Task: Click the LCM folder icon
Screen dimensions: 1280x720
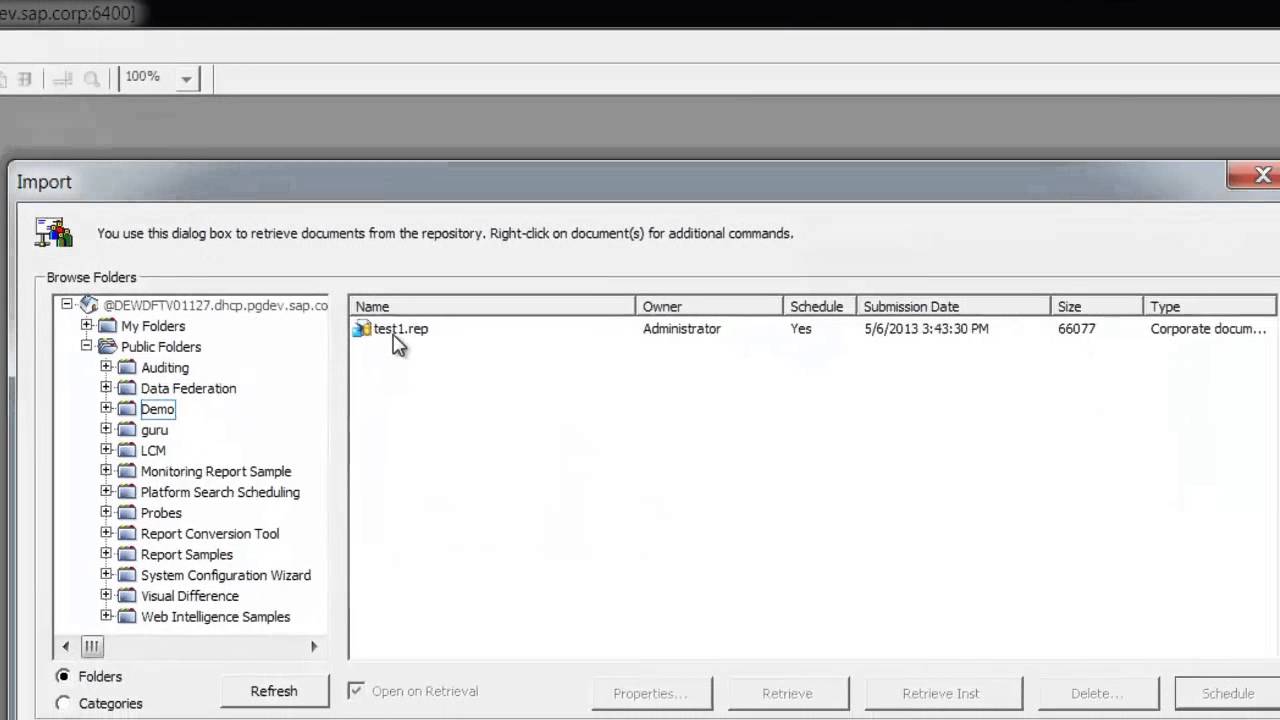Action: click(x=127, y=451)
